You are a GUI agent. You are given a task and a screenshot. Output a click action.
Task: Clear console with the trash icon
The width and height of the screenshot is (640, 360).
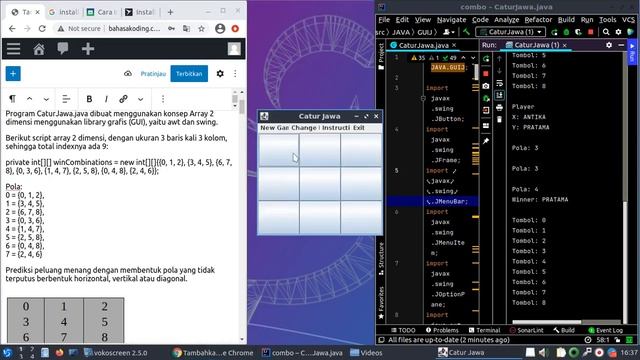click(x=499, y=120)
